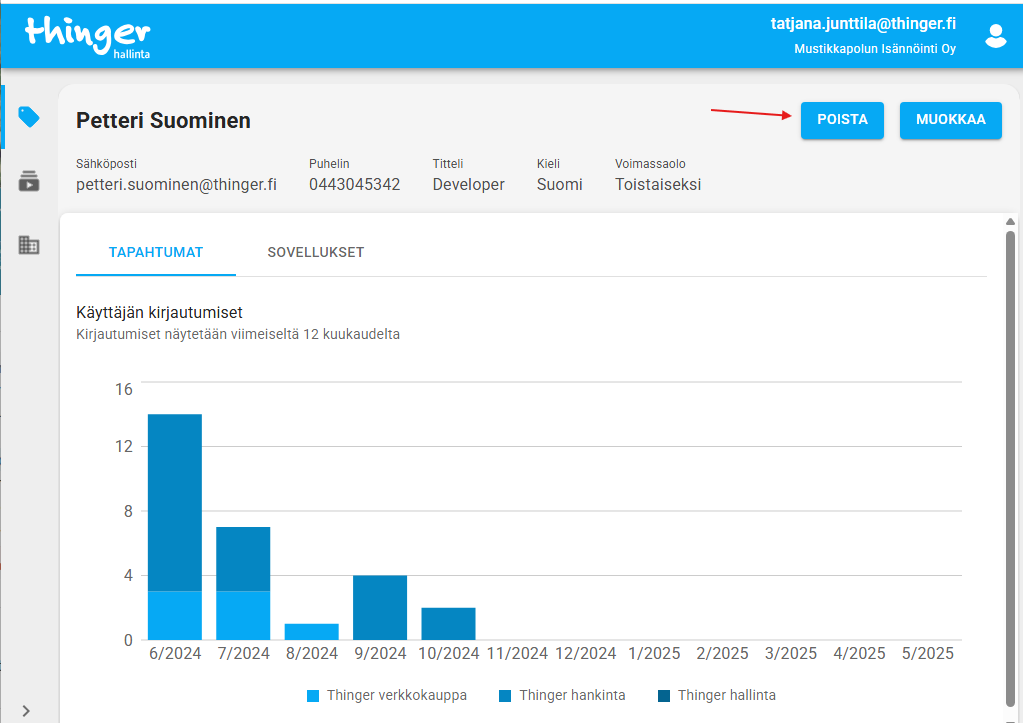Click the 9/2024 bar in chart
Image resolution: width=1023 pixels, height=723 pixels.
380,608
